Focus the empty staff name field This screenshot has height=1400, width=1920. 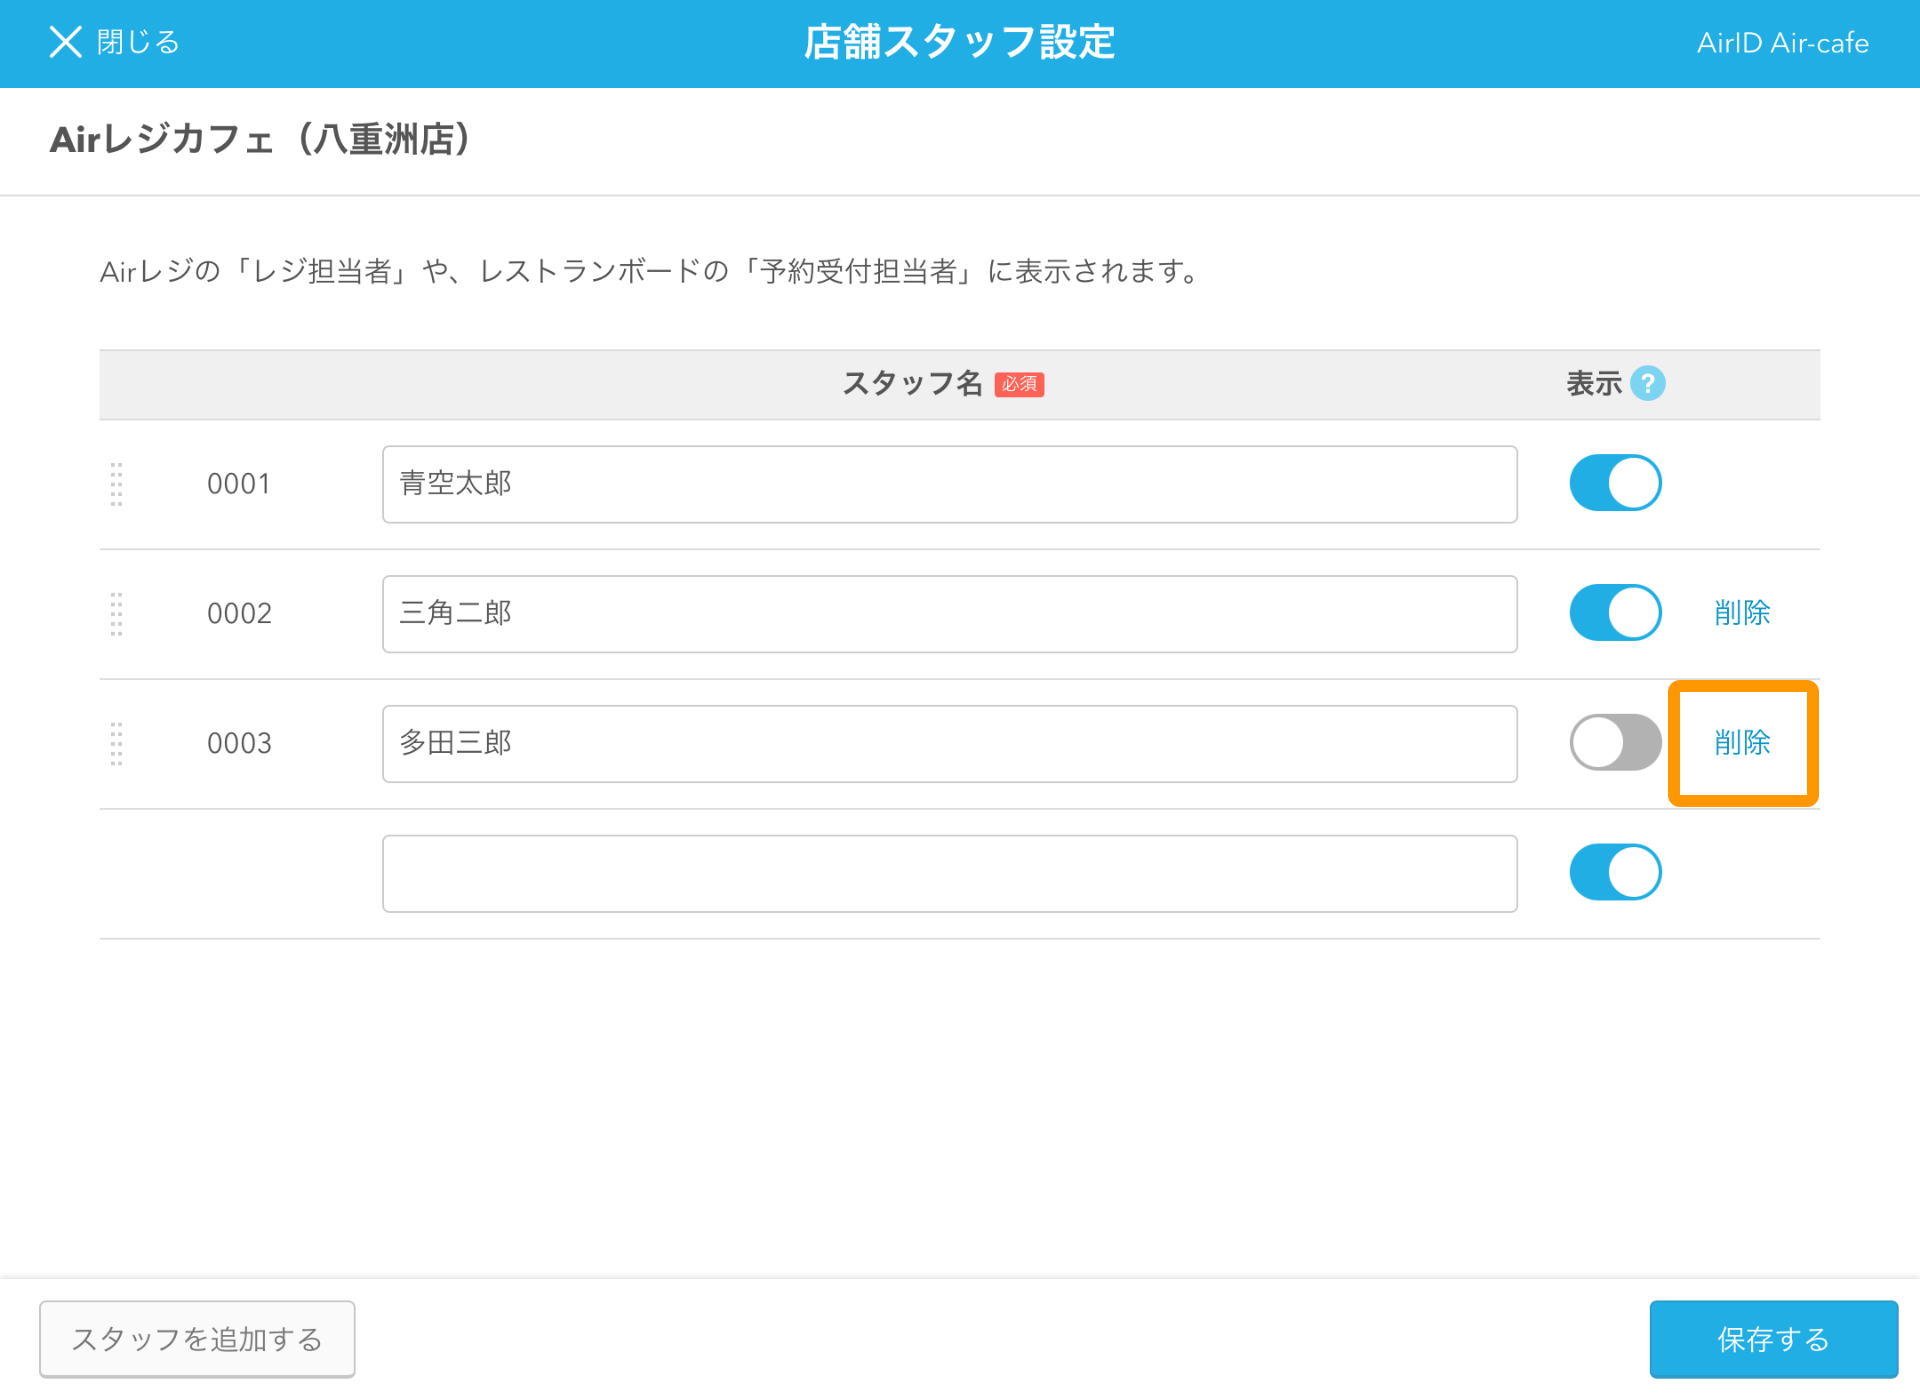coord(949,874)
